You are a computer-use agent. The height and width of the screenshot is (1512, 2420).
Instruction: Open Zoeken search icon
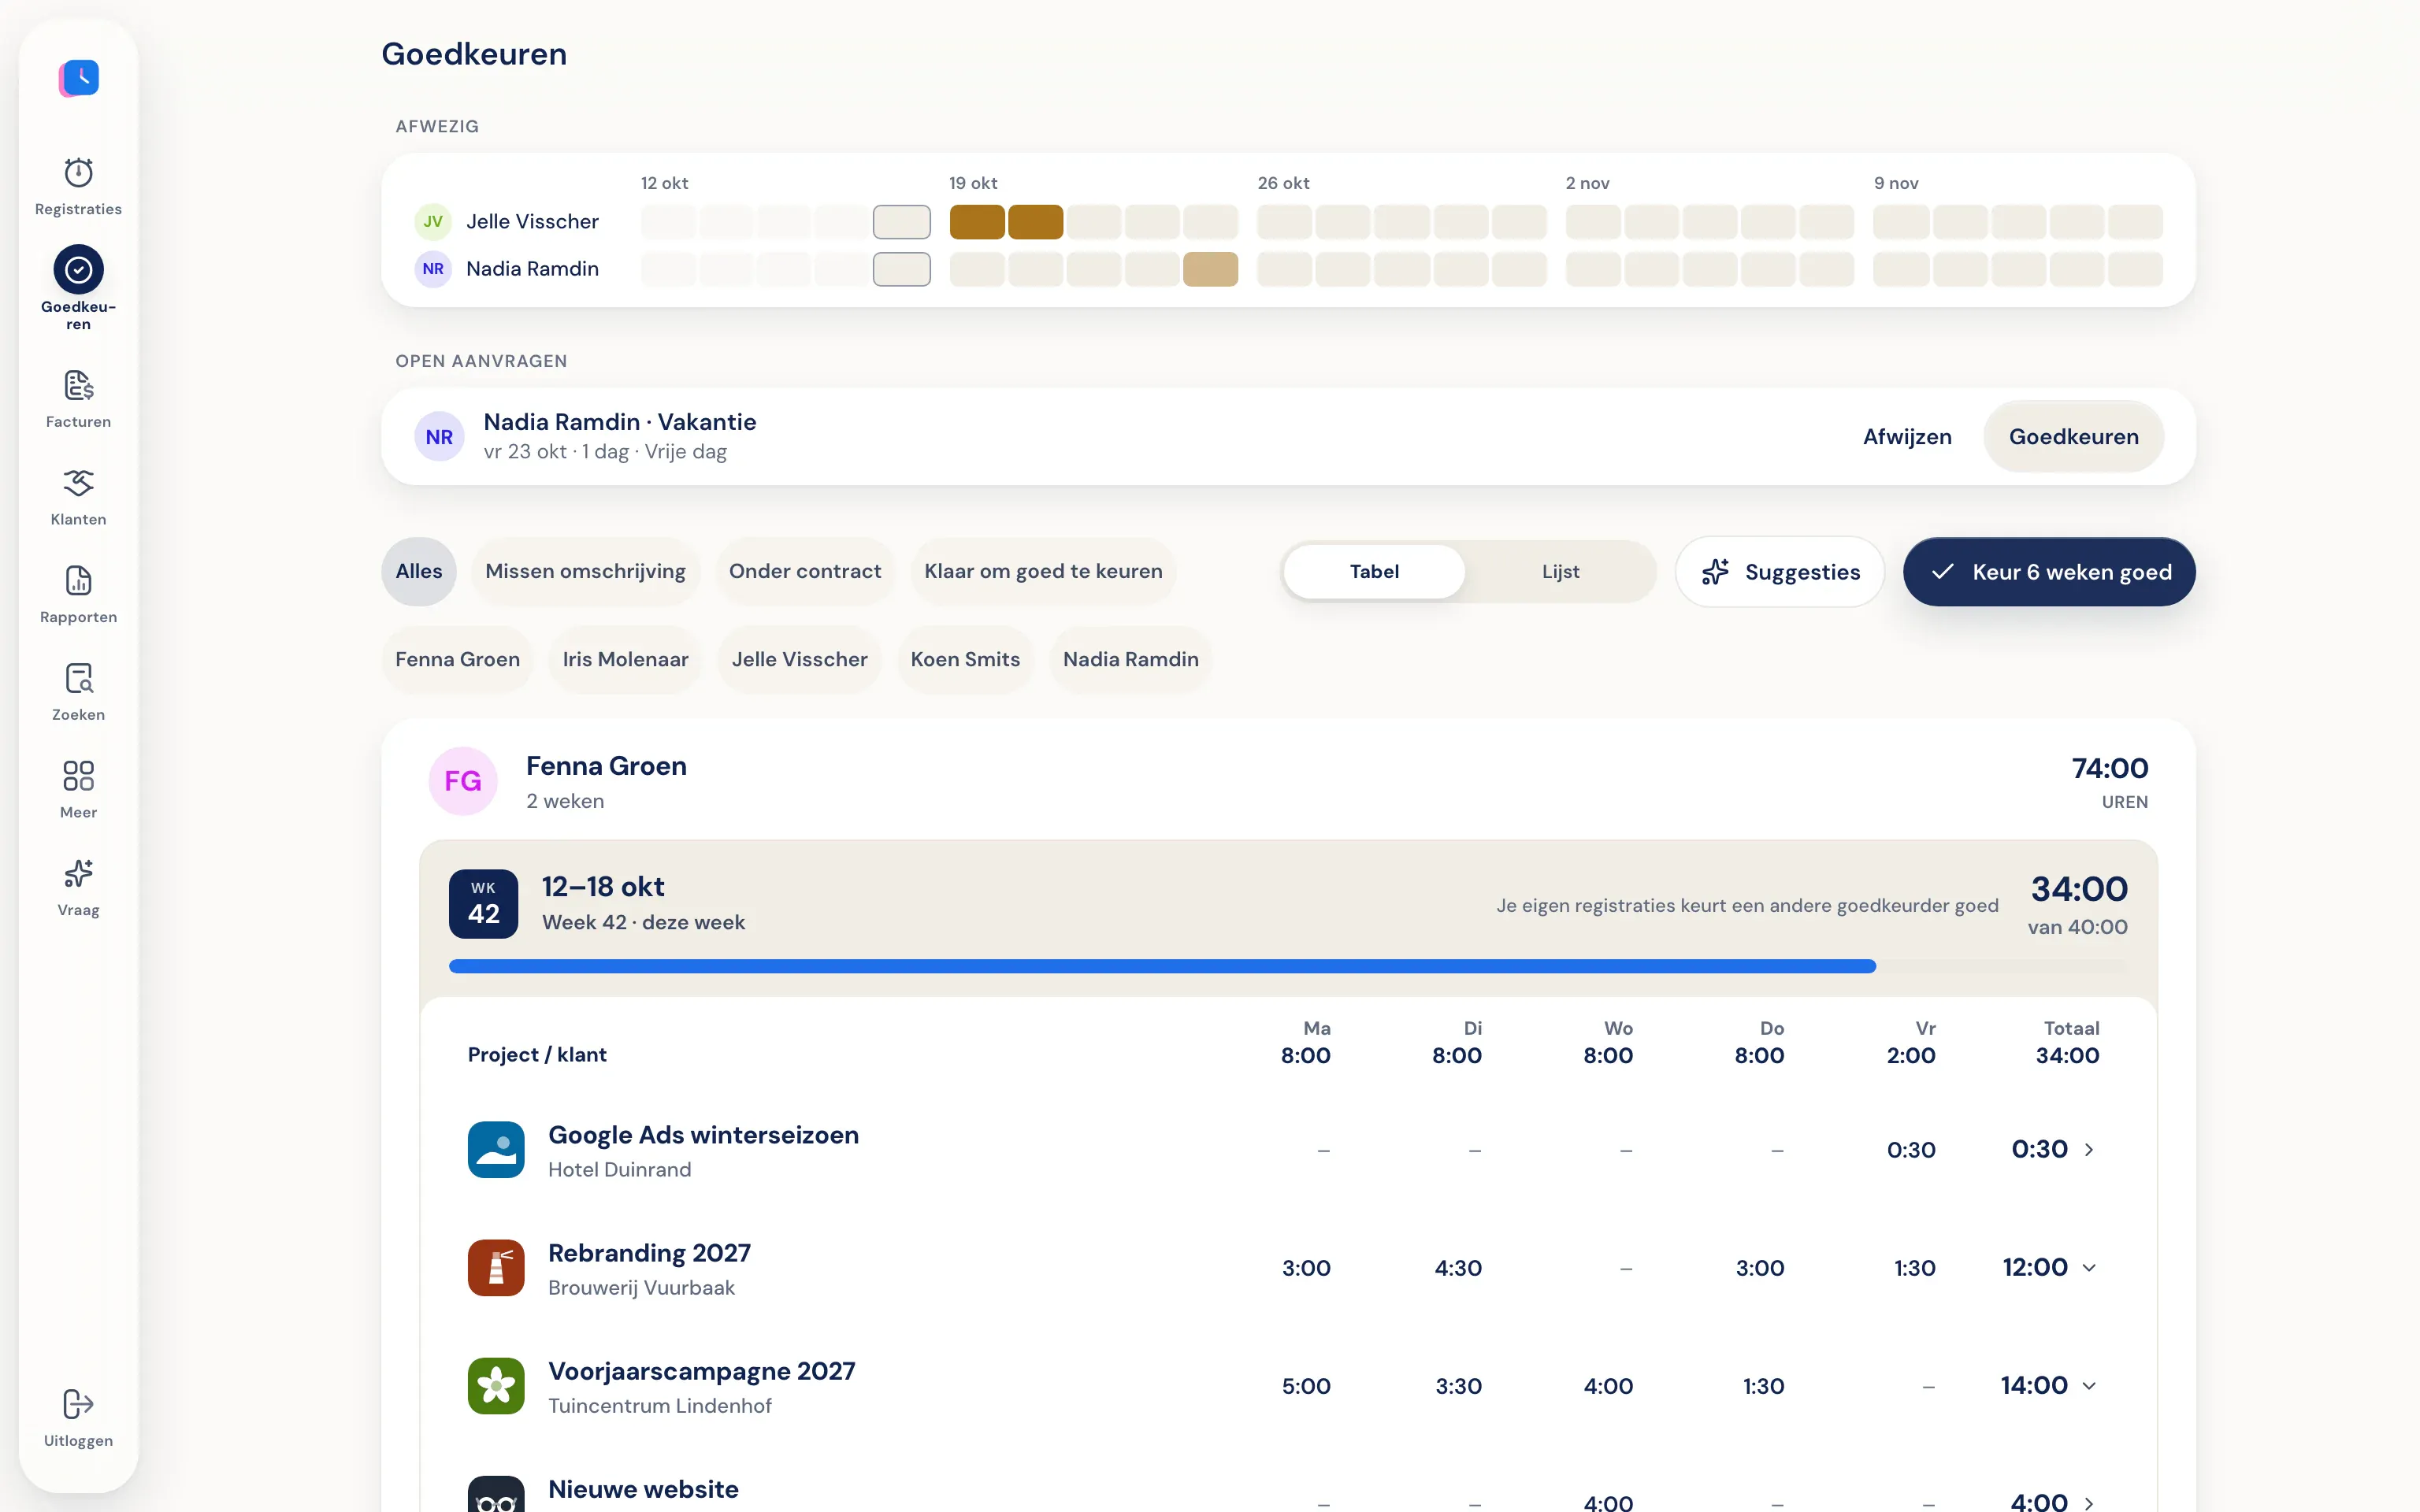coord(78,679)
